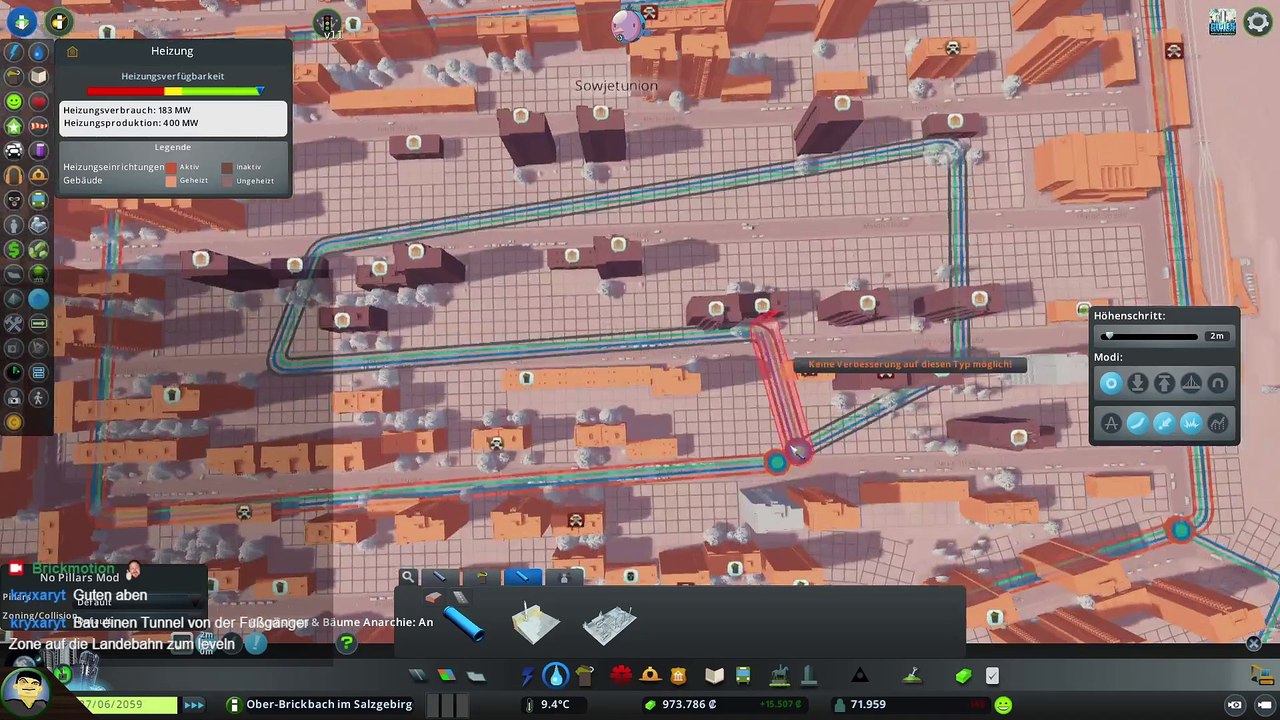
Task: Select the Ungeheizt legend color swatch
Action: [x=228, y=181]
